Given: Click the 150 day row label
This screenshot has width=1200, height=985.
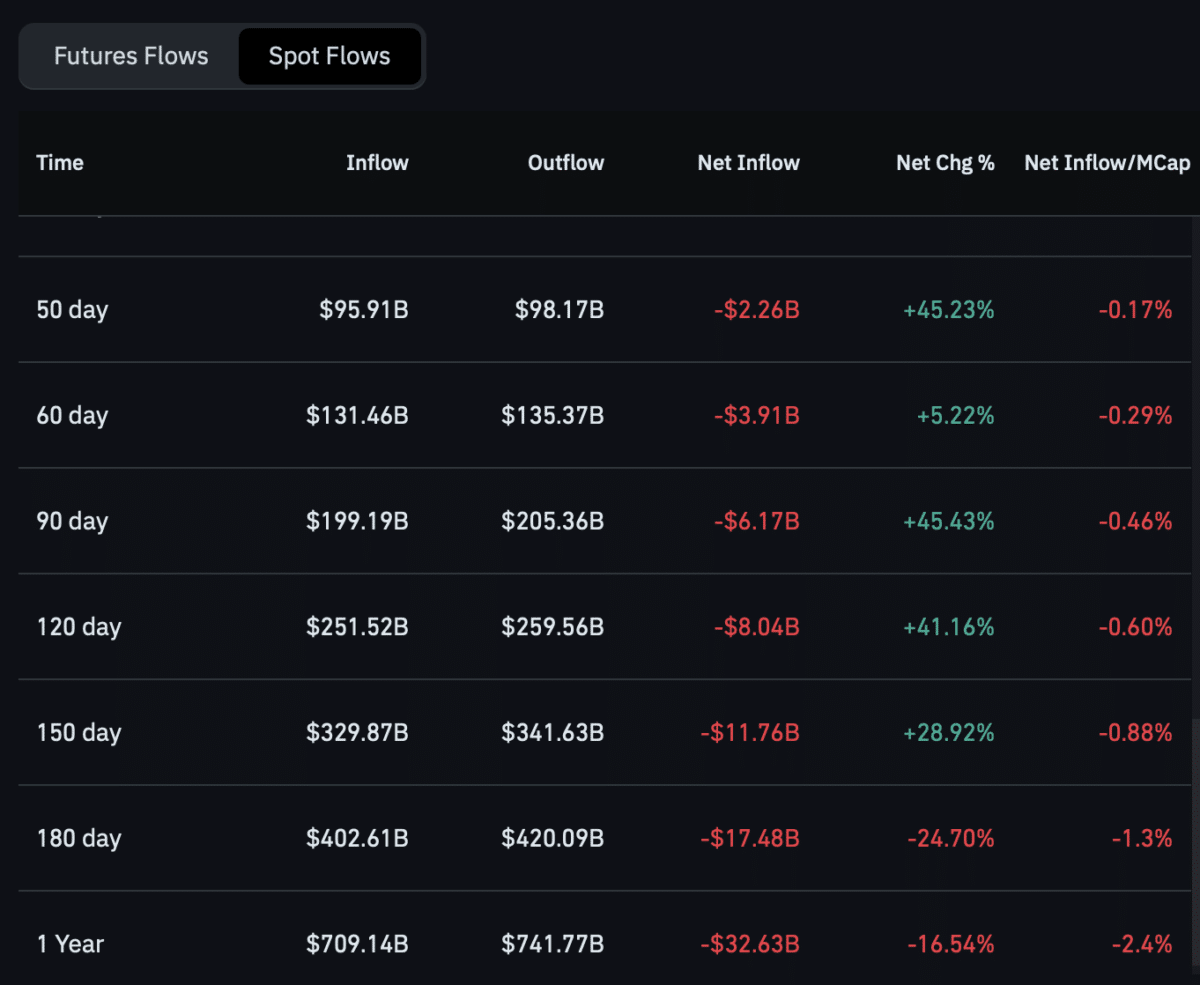Looking at the screenshot, I should [78, 733].
